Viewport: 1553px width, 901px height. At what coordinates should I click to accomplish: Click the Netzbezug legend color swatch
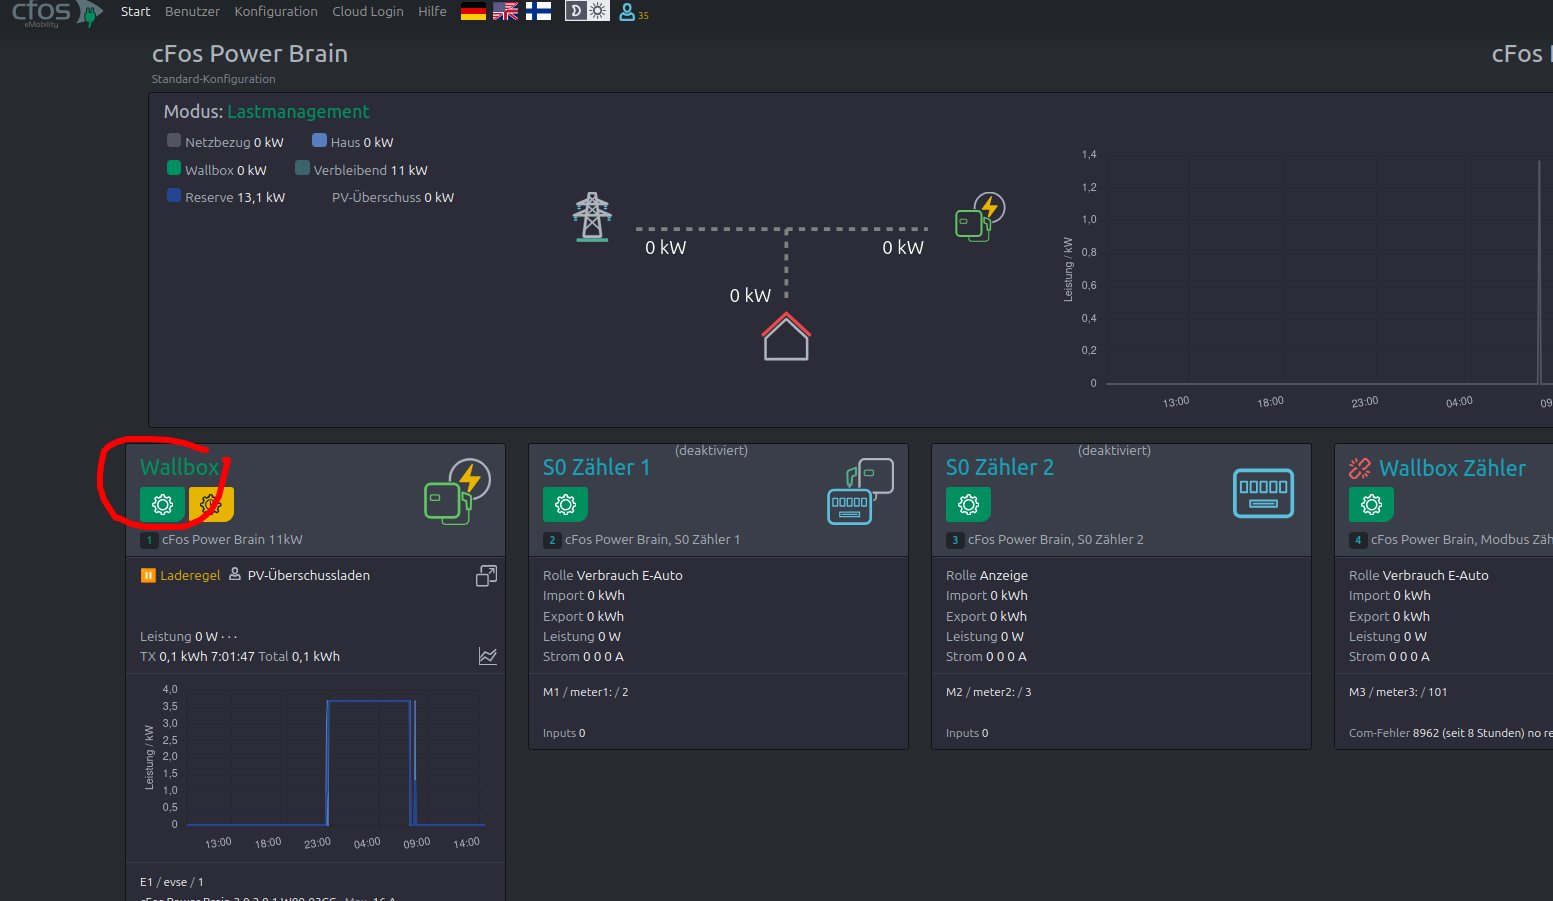point(174,141)
